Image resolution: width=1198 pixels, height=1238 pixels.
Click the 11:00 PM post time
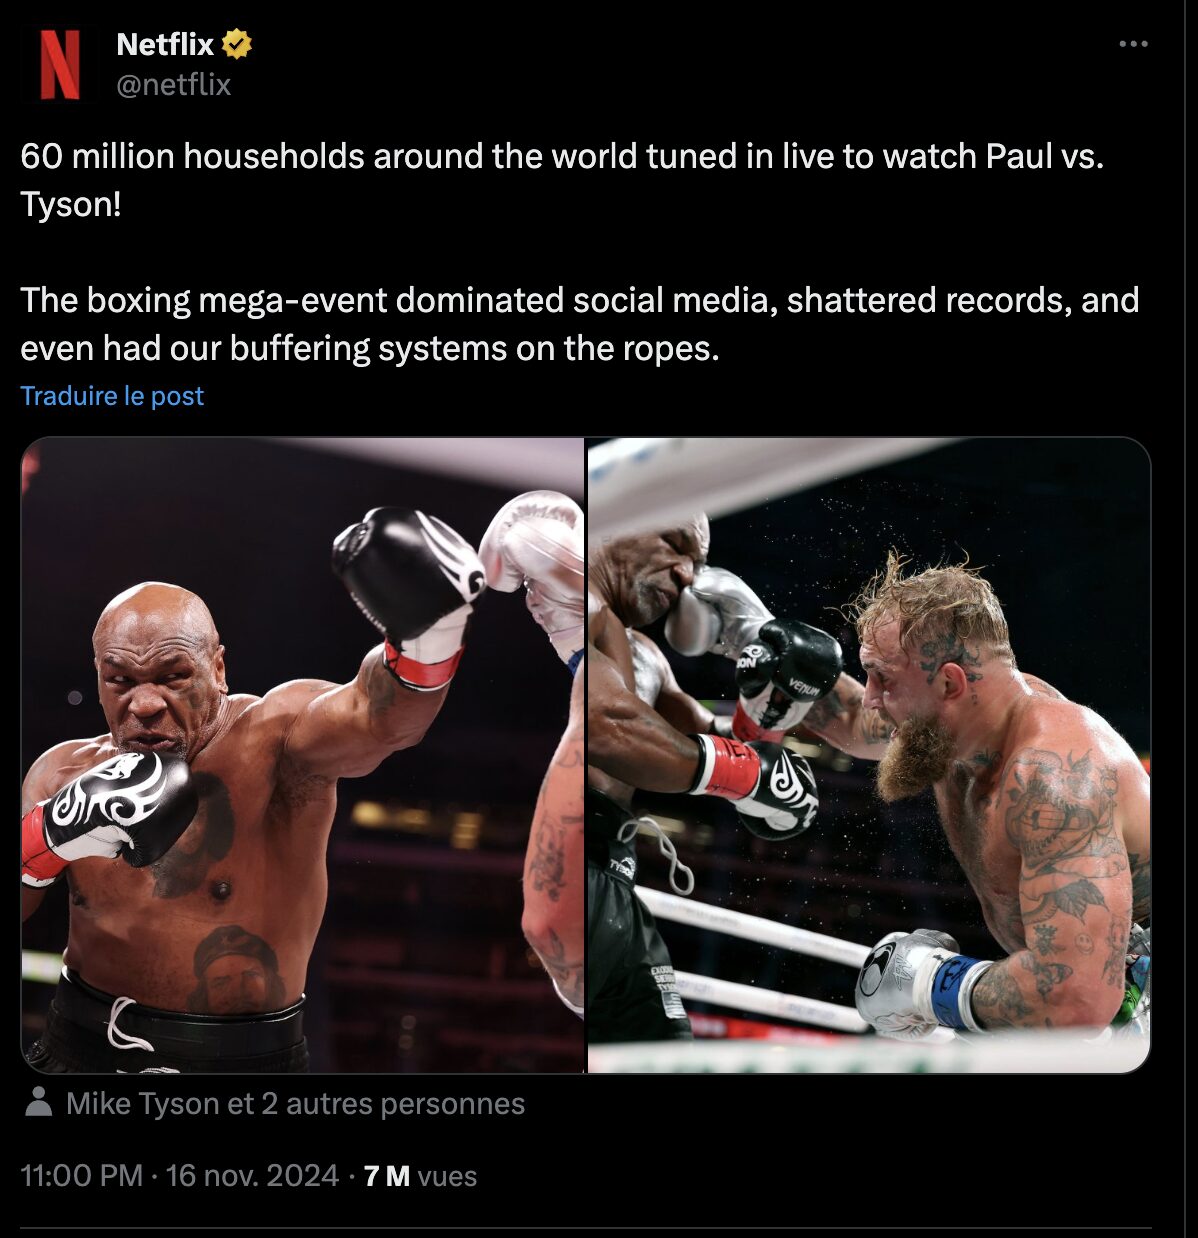pos(82,1175)
